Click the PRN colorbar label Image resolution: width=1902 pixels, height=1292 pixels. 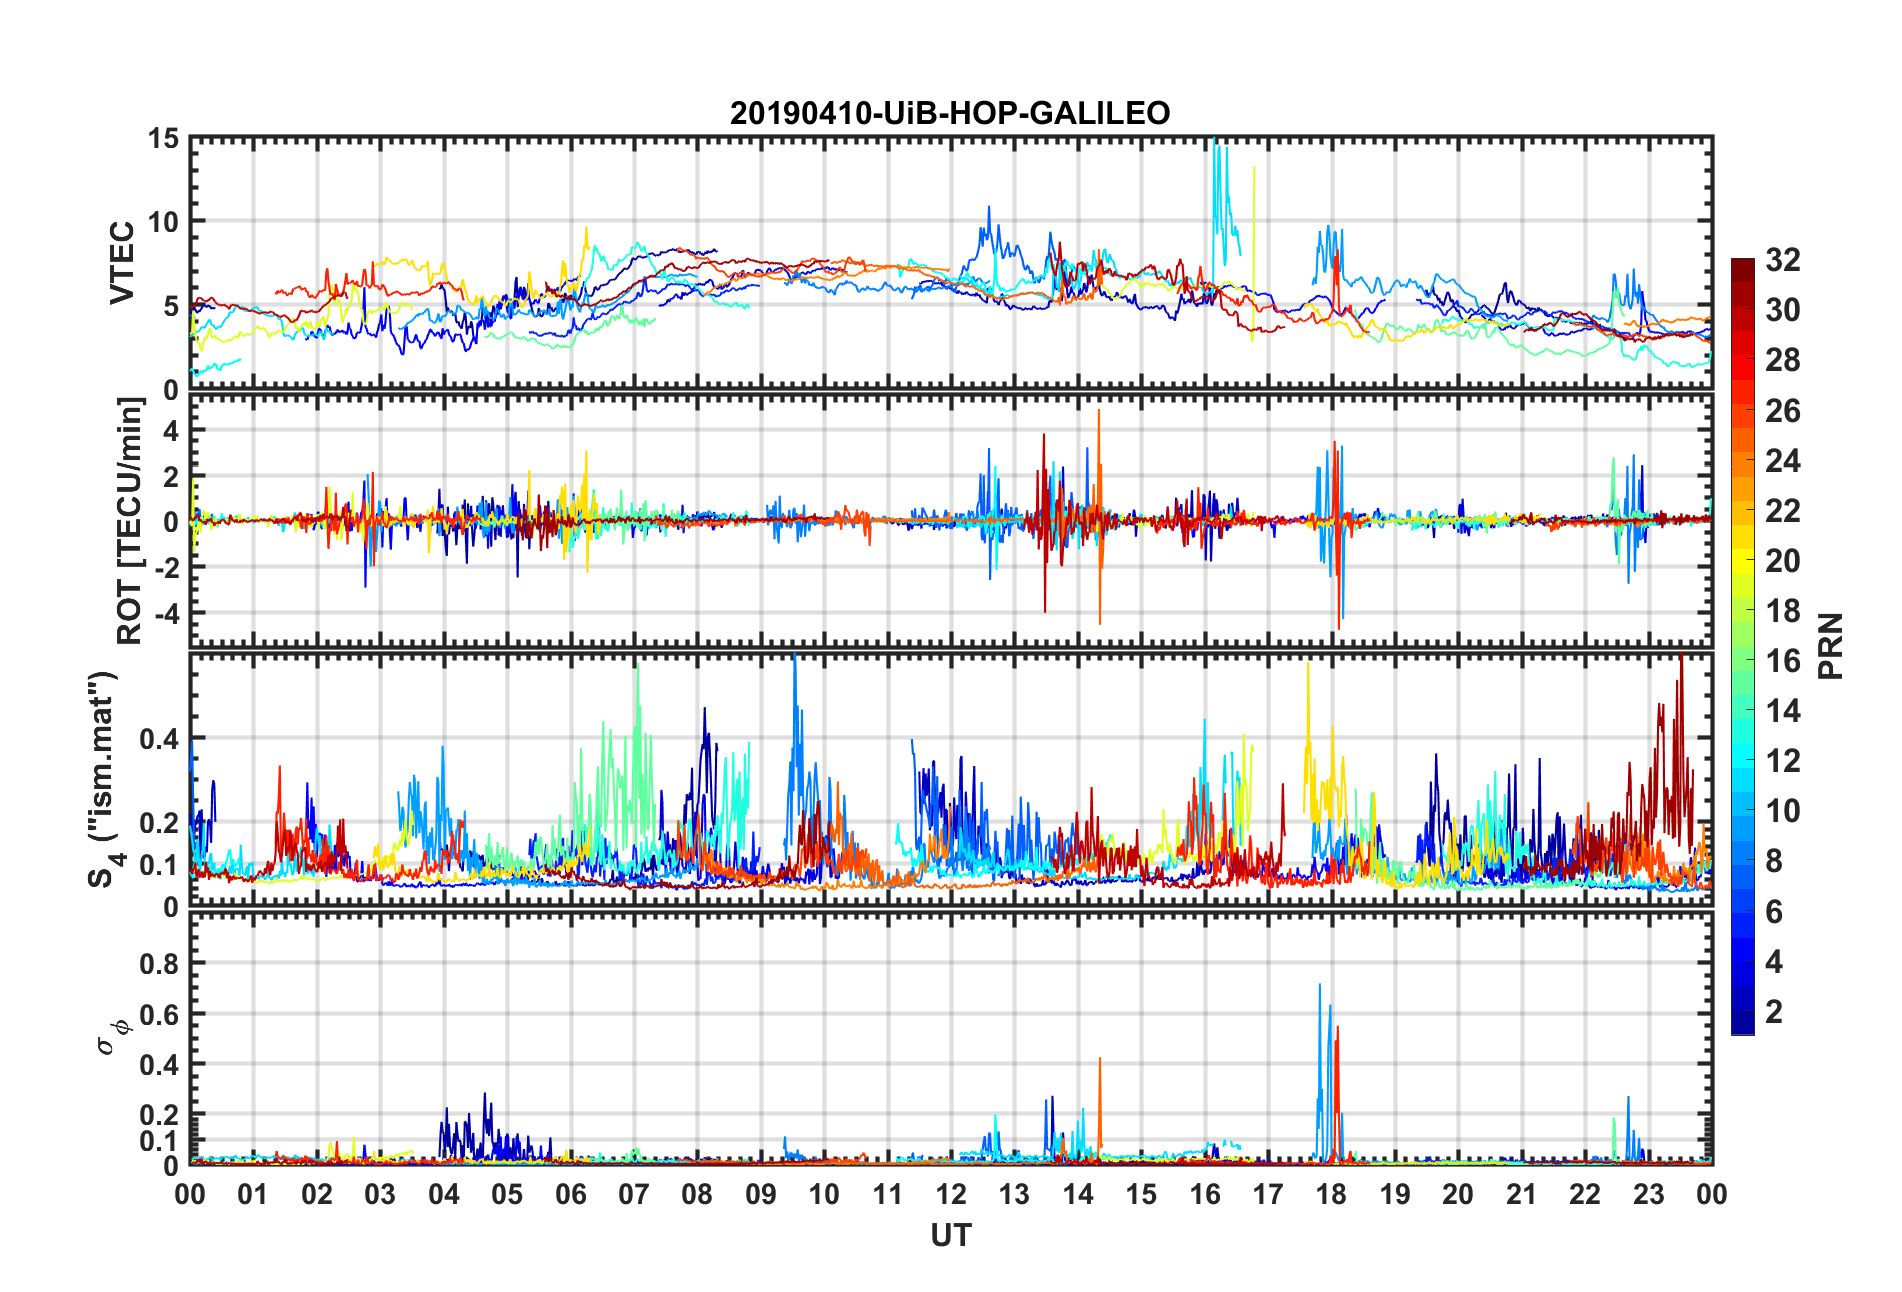pos(1830,646)
